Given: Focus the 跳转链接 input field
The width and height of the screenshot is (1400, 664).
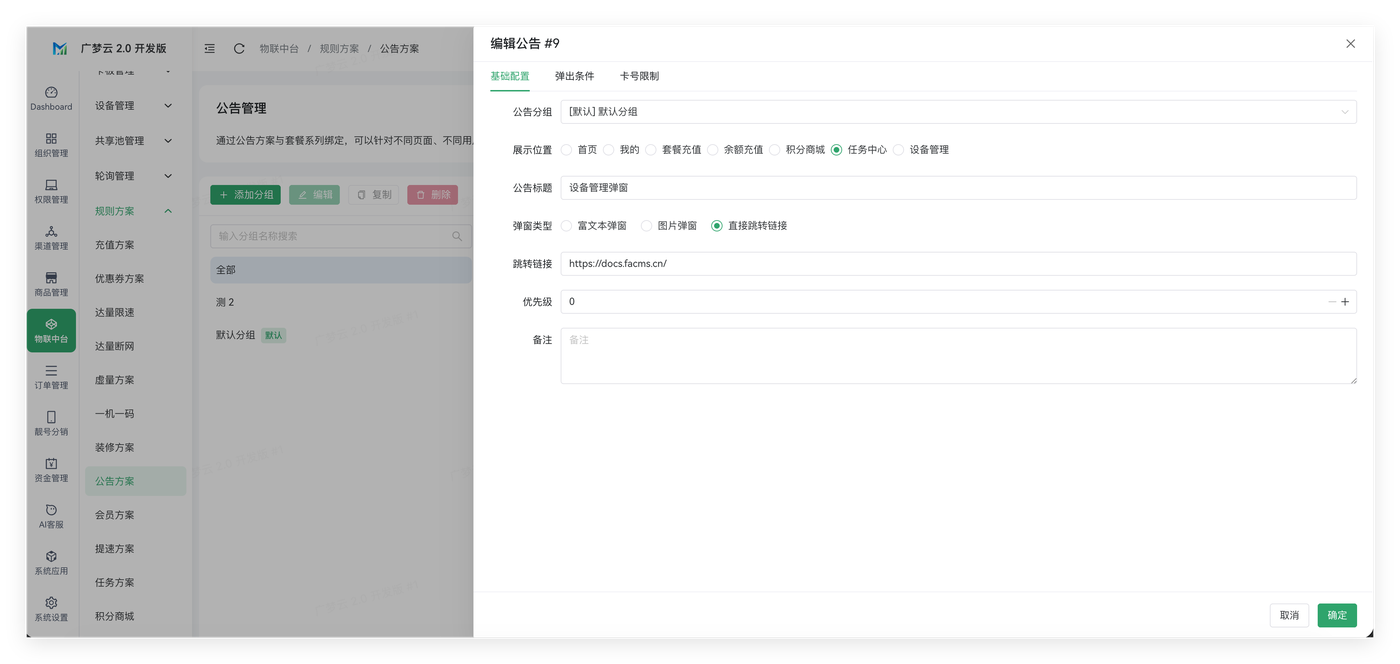Looking at the screenshot, I should (958, 264).
